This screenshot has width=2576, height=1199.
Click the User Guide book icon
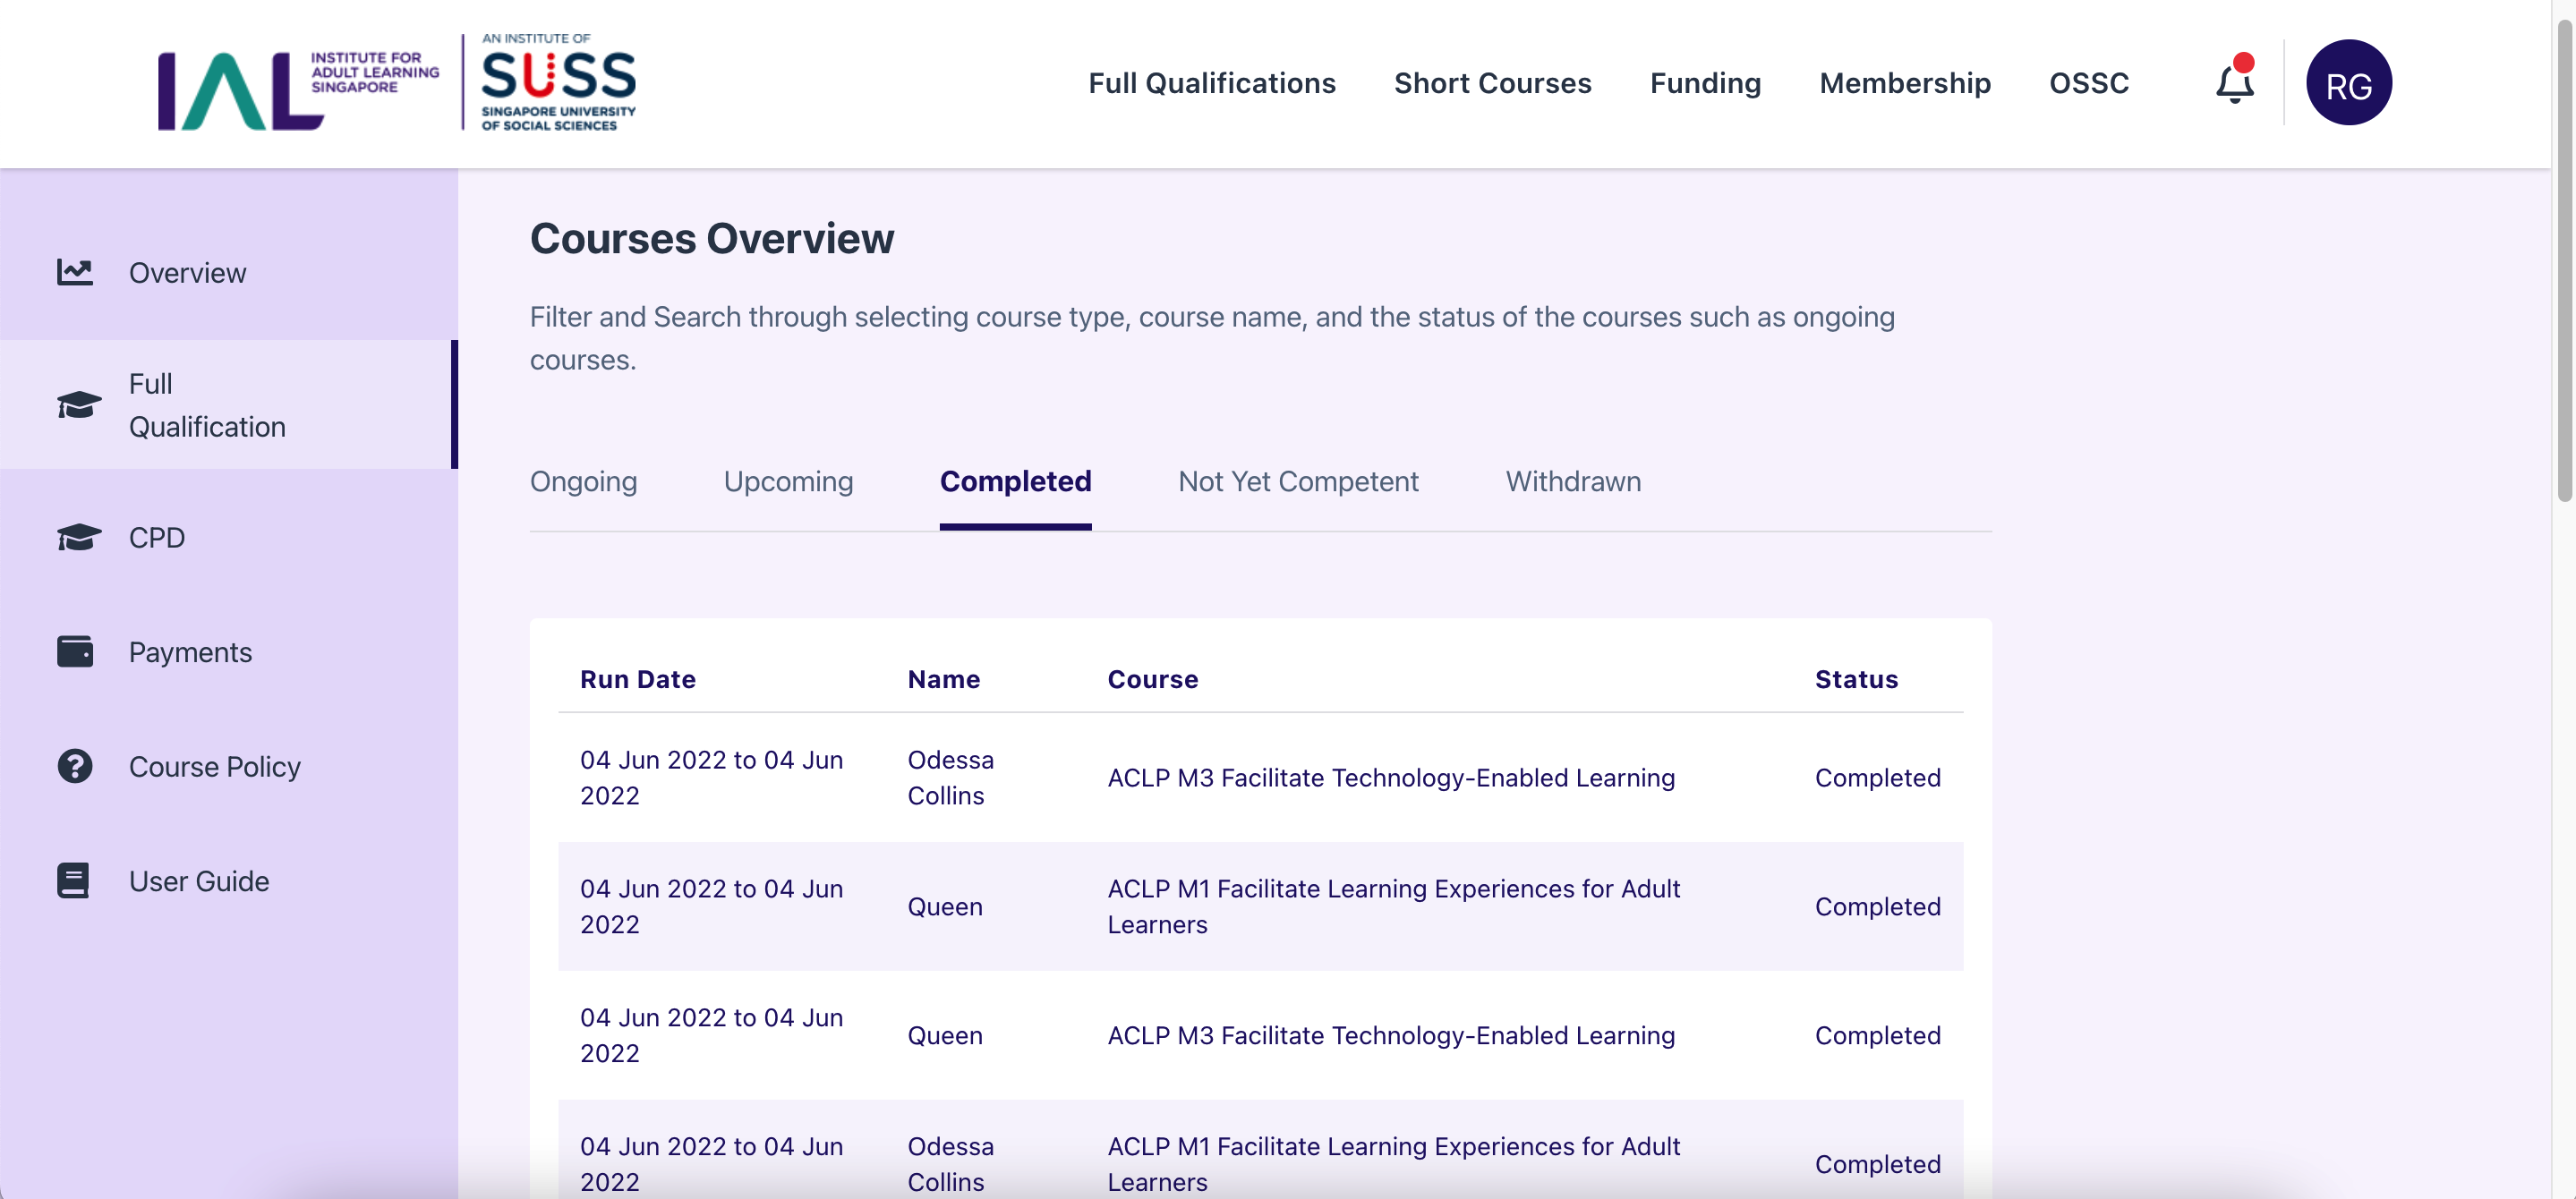coord(73,881)
